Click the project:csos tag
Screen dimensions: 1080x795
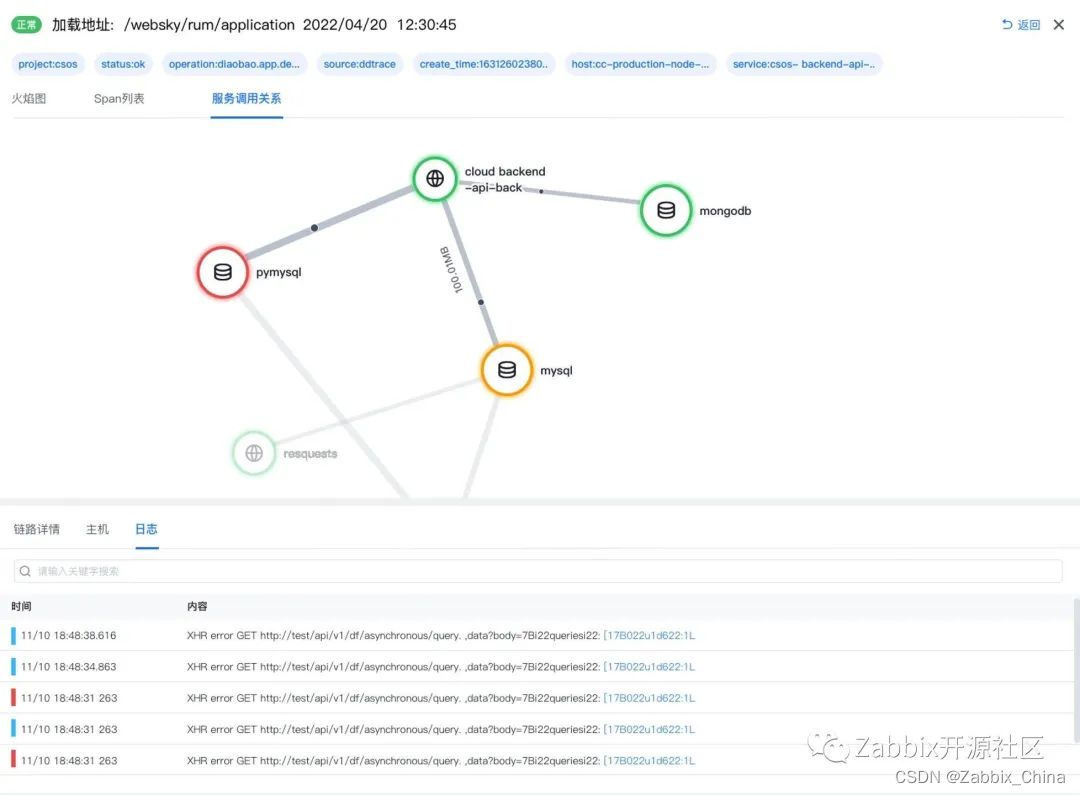(48, 64)
